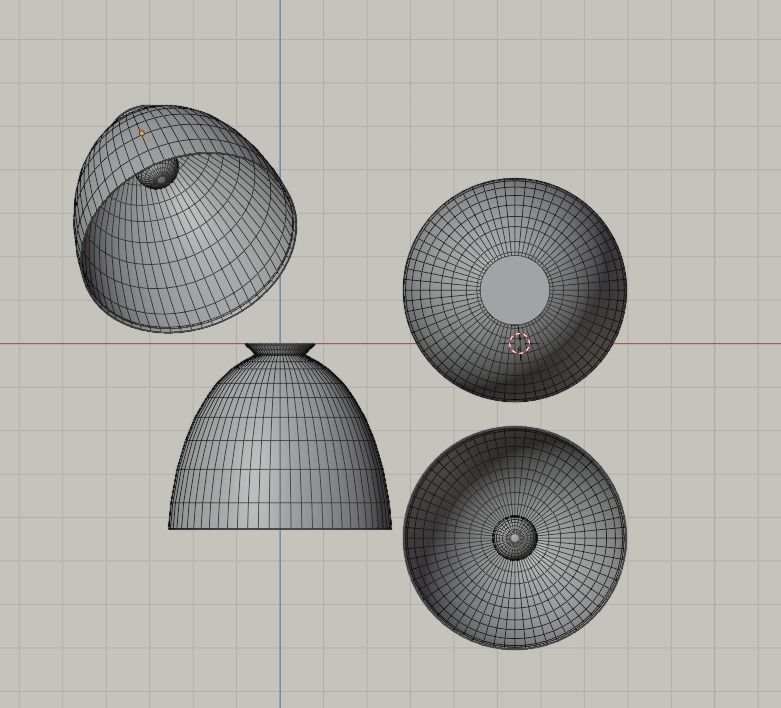Click the red-white 3D cursor
Screen dimensions: 781x708
tap(520, 344)
